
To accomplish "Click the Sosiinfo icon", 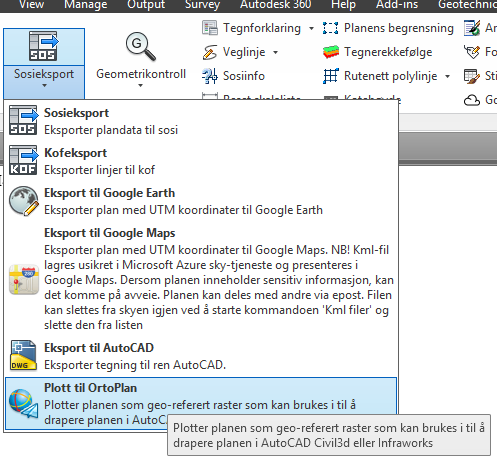I will click(210, 76).
